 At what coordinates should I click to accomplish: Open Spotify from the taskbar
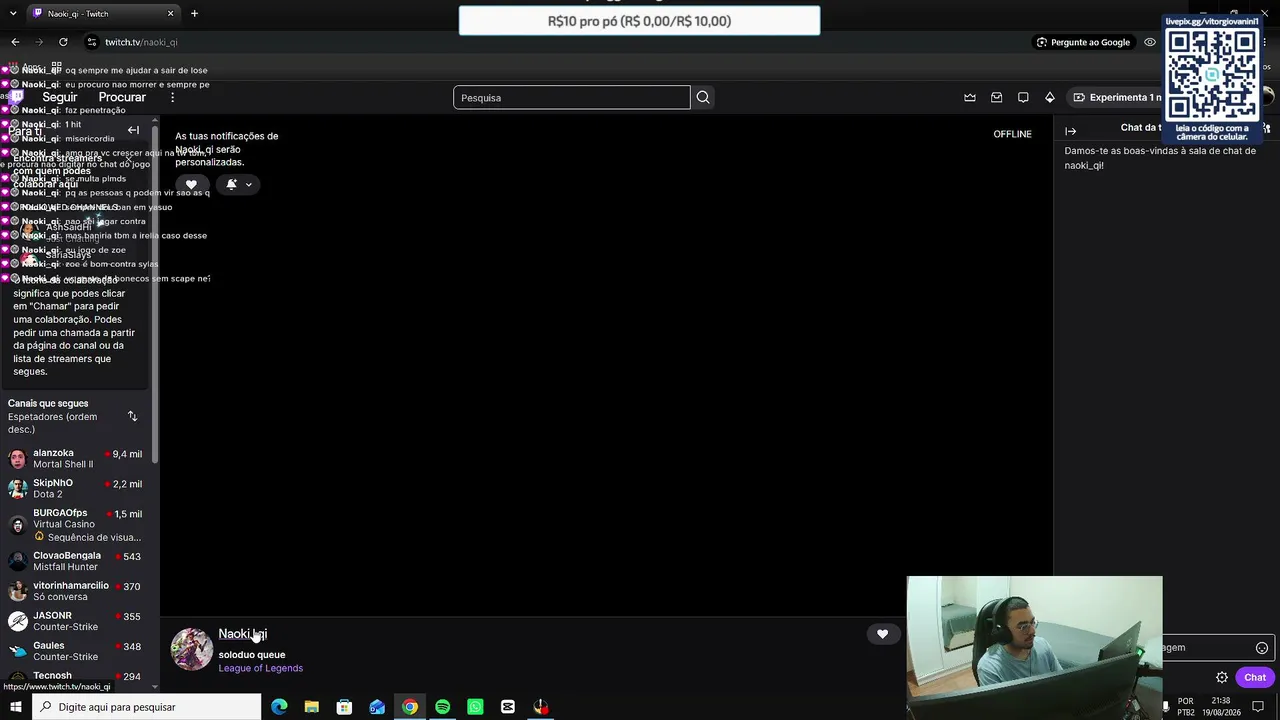click(x=442, y=707)
